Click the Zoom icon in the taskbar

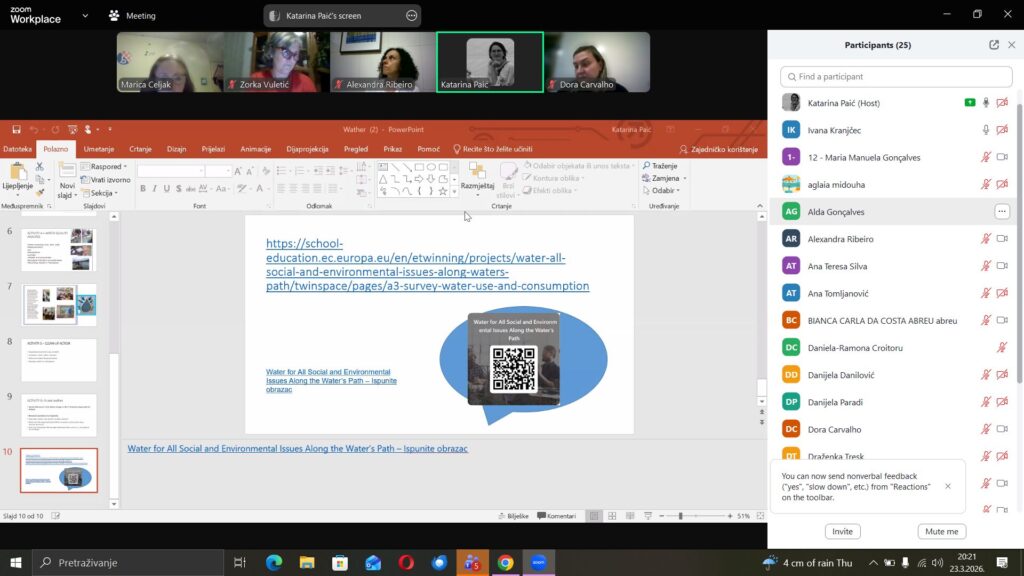pos(539,563)
